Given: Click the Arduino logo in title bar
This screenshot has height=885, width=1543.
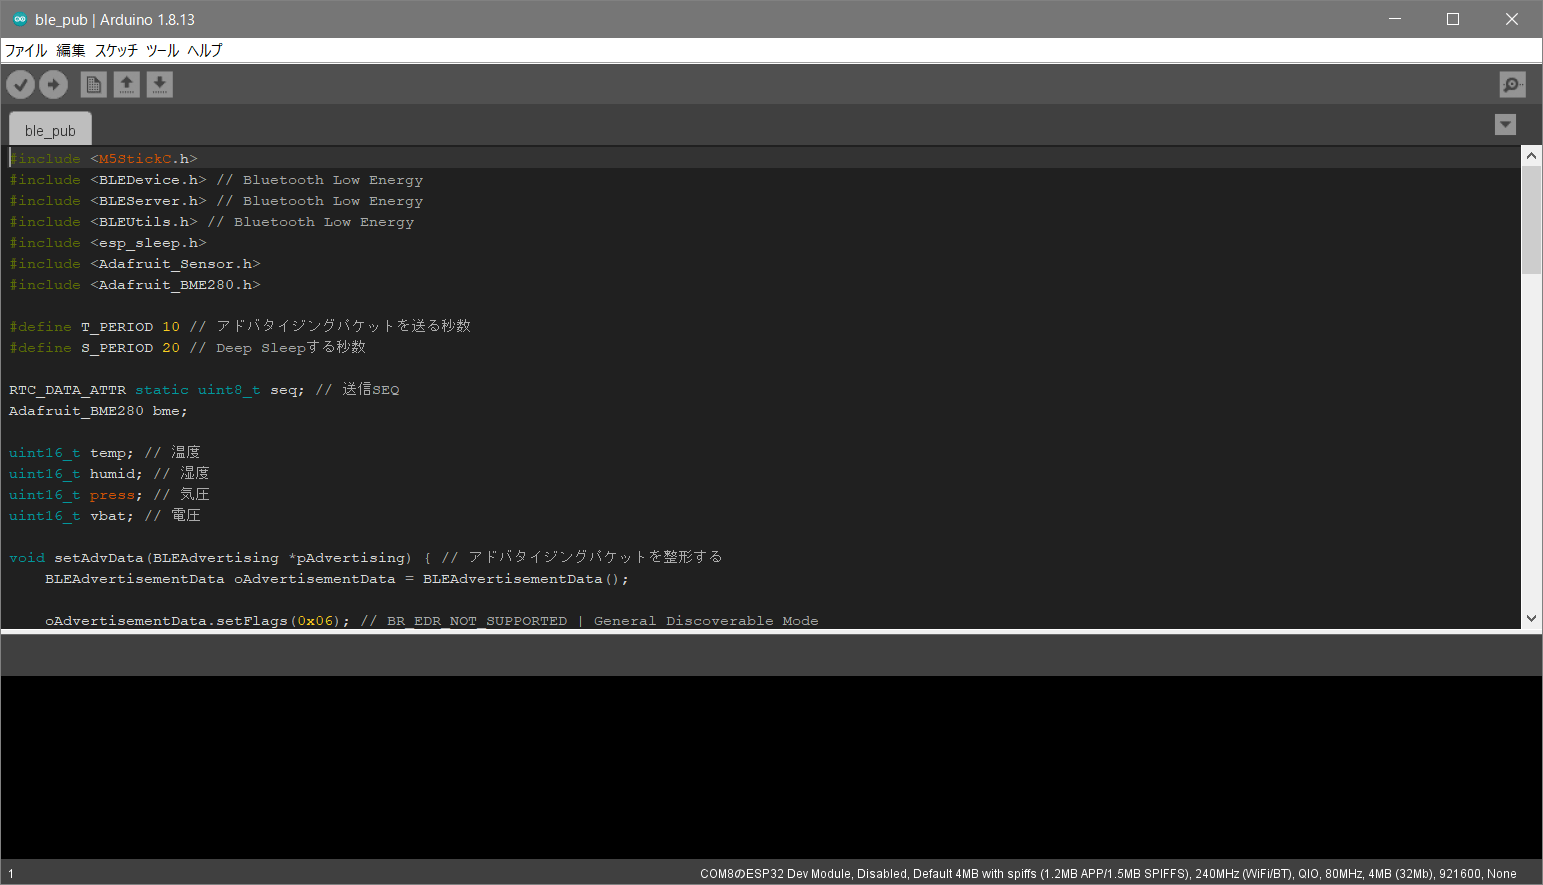Looking at the screenshot, I should (19, 19).
